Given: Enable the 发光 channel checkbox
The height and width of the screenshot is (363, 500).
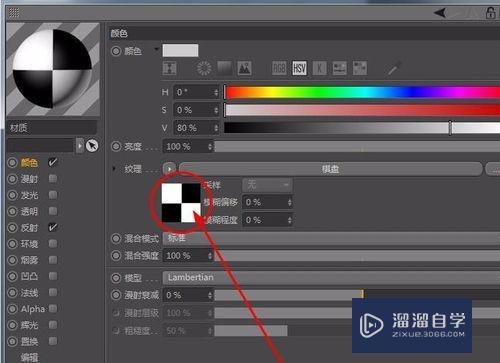Looking at the screenshot, I should tap(53, 195).
